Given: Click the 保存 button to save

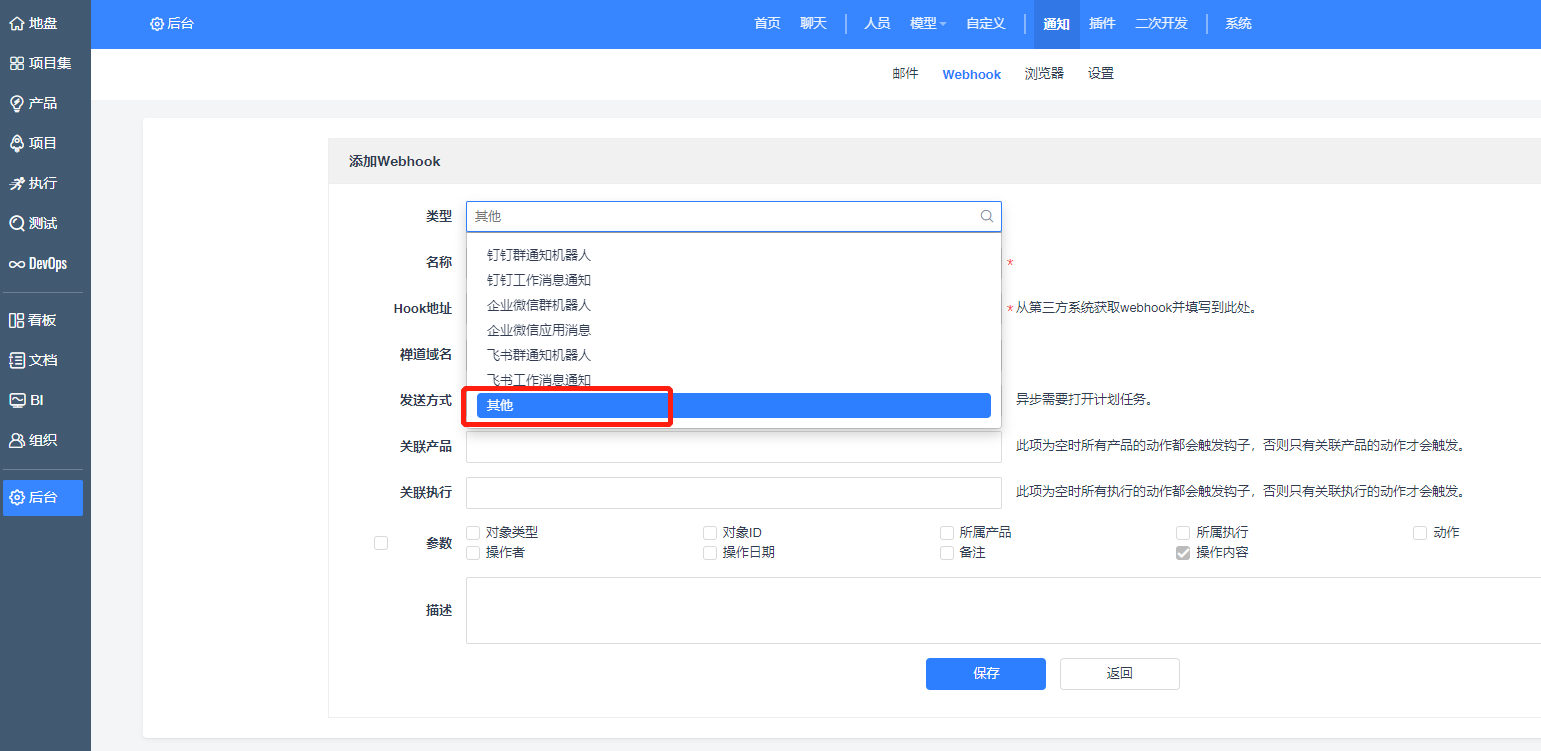Looking at the screenshot, I should point(985,673).
